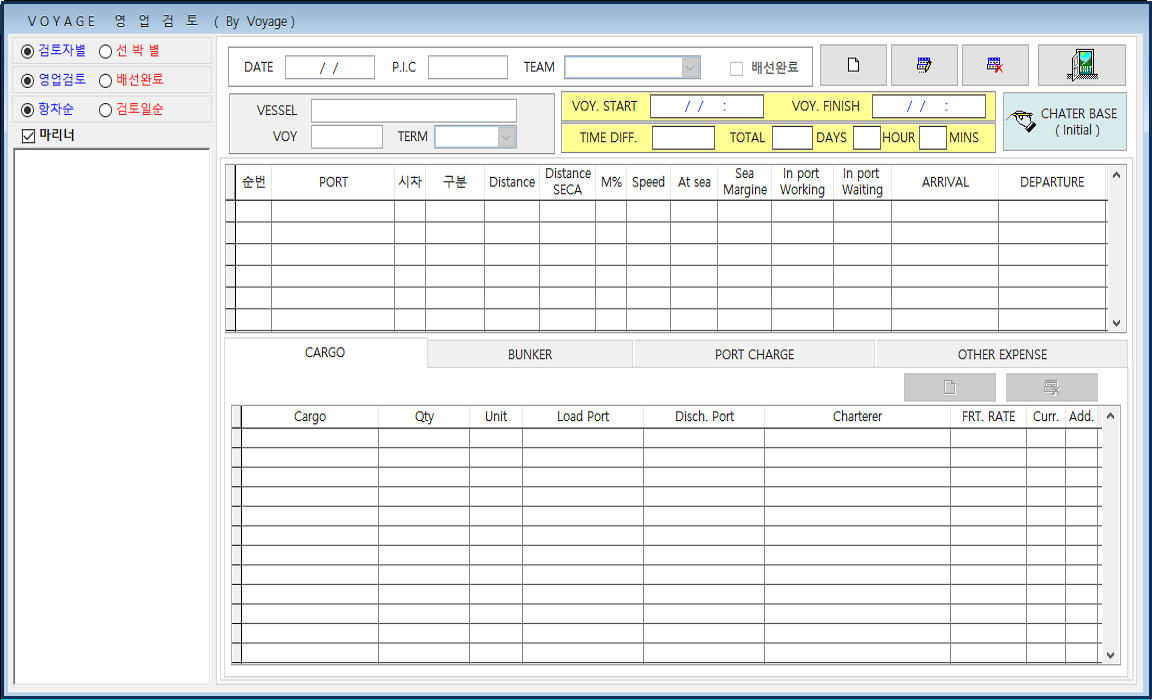Click the 시차 column header

click(x=410, y=182)
